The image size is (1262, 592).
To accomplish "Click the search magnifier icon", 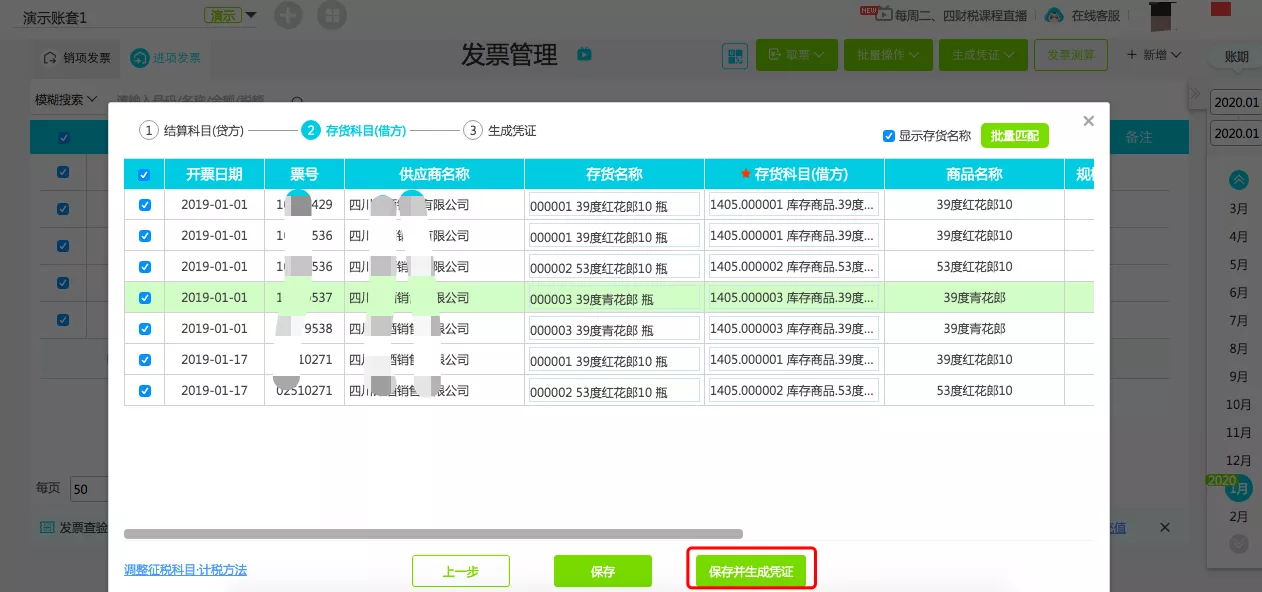I will point(296,101).
